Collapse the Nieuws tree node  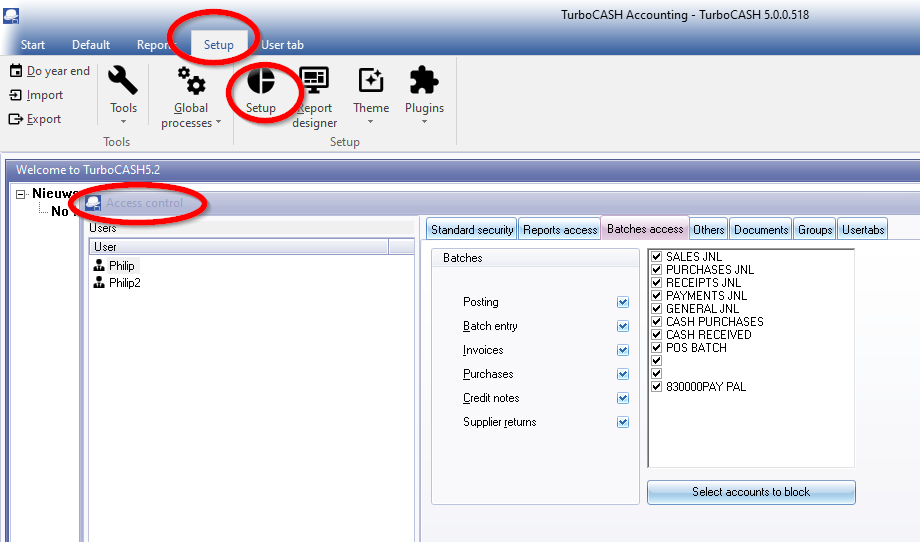coord(22,193)
